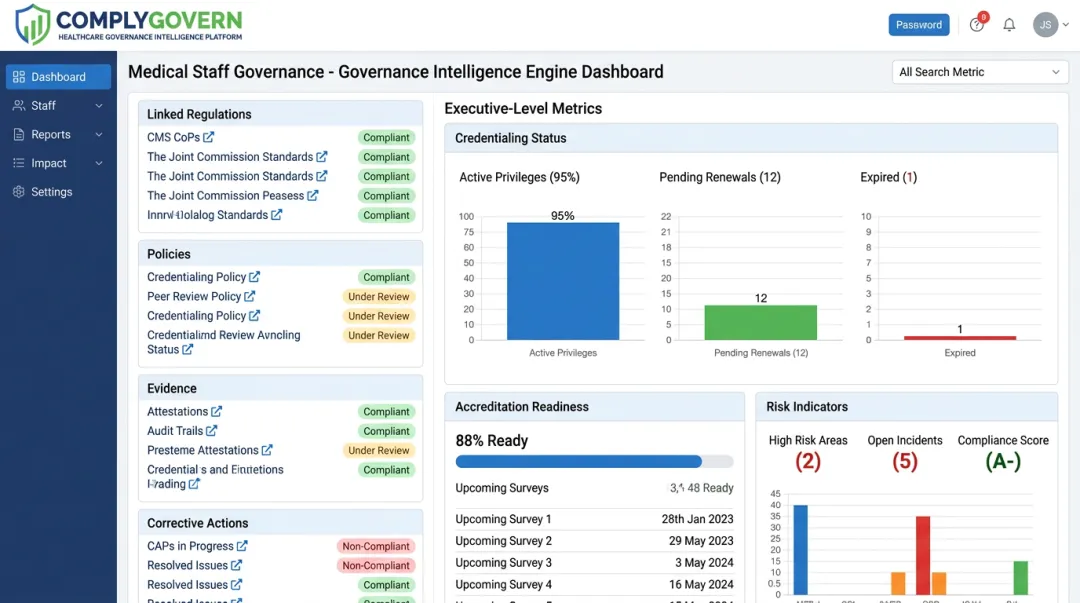Click the Corrective Actions section header
1080x603 pixels.
point(280,523)
